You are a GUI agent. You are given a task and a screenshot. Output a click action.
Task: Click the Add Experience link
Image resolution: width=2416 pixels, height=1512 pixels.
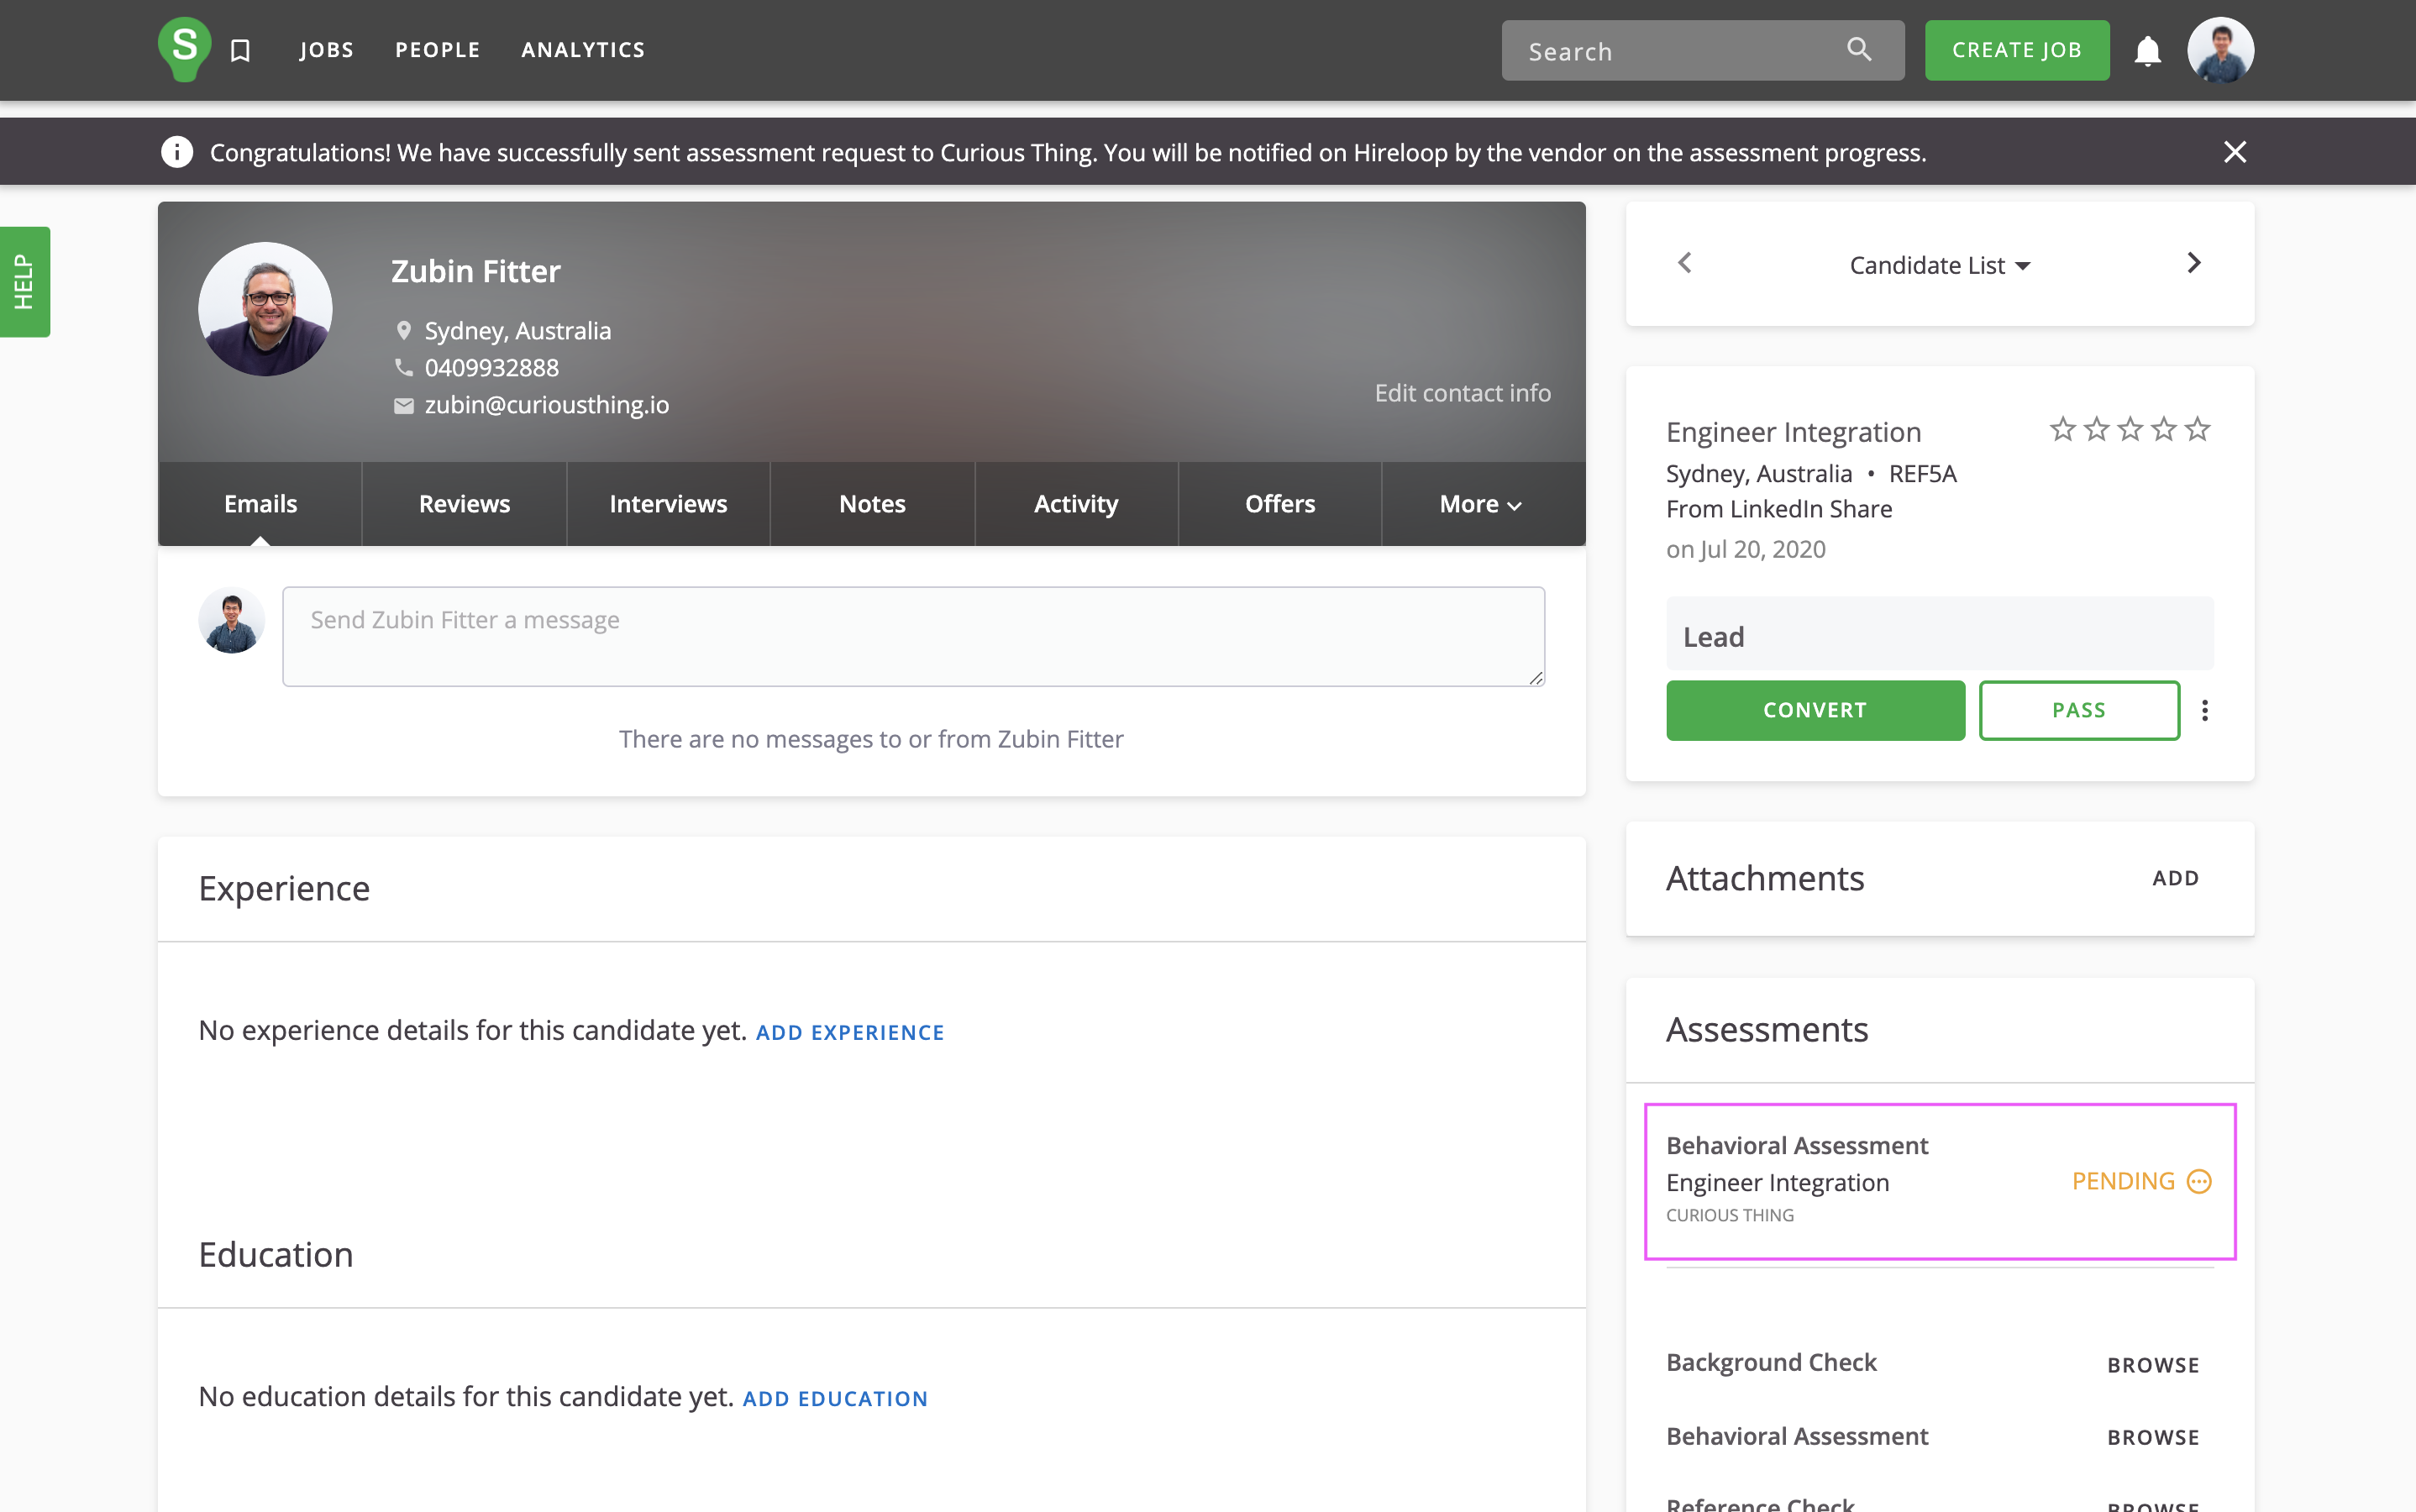pyautogui.click(x=849, y=1032)
